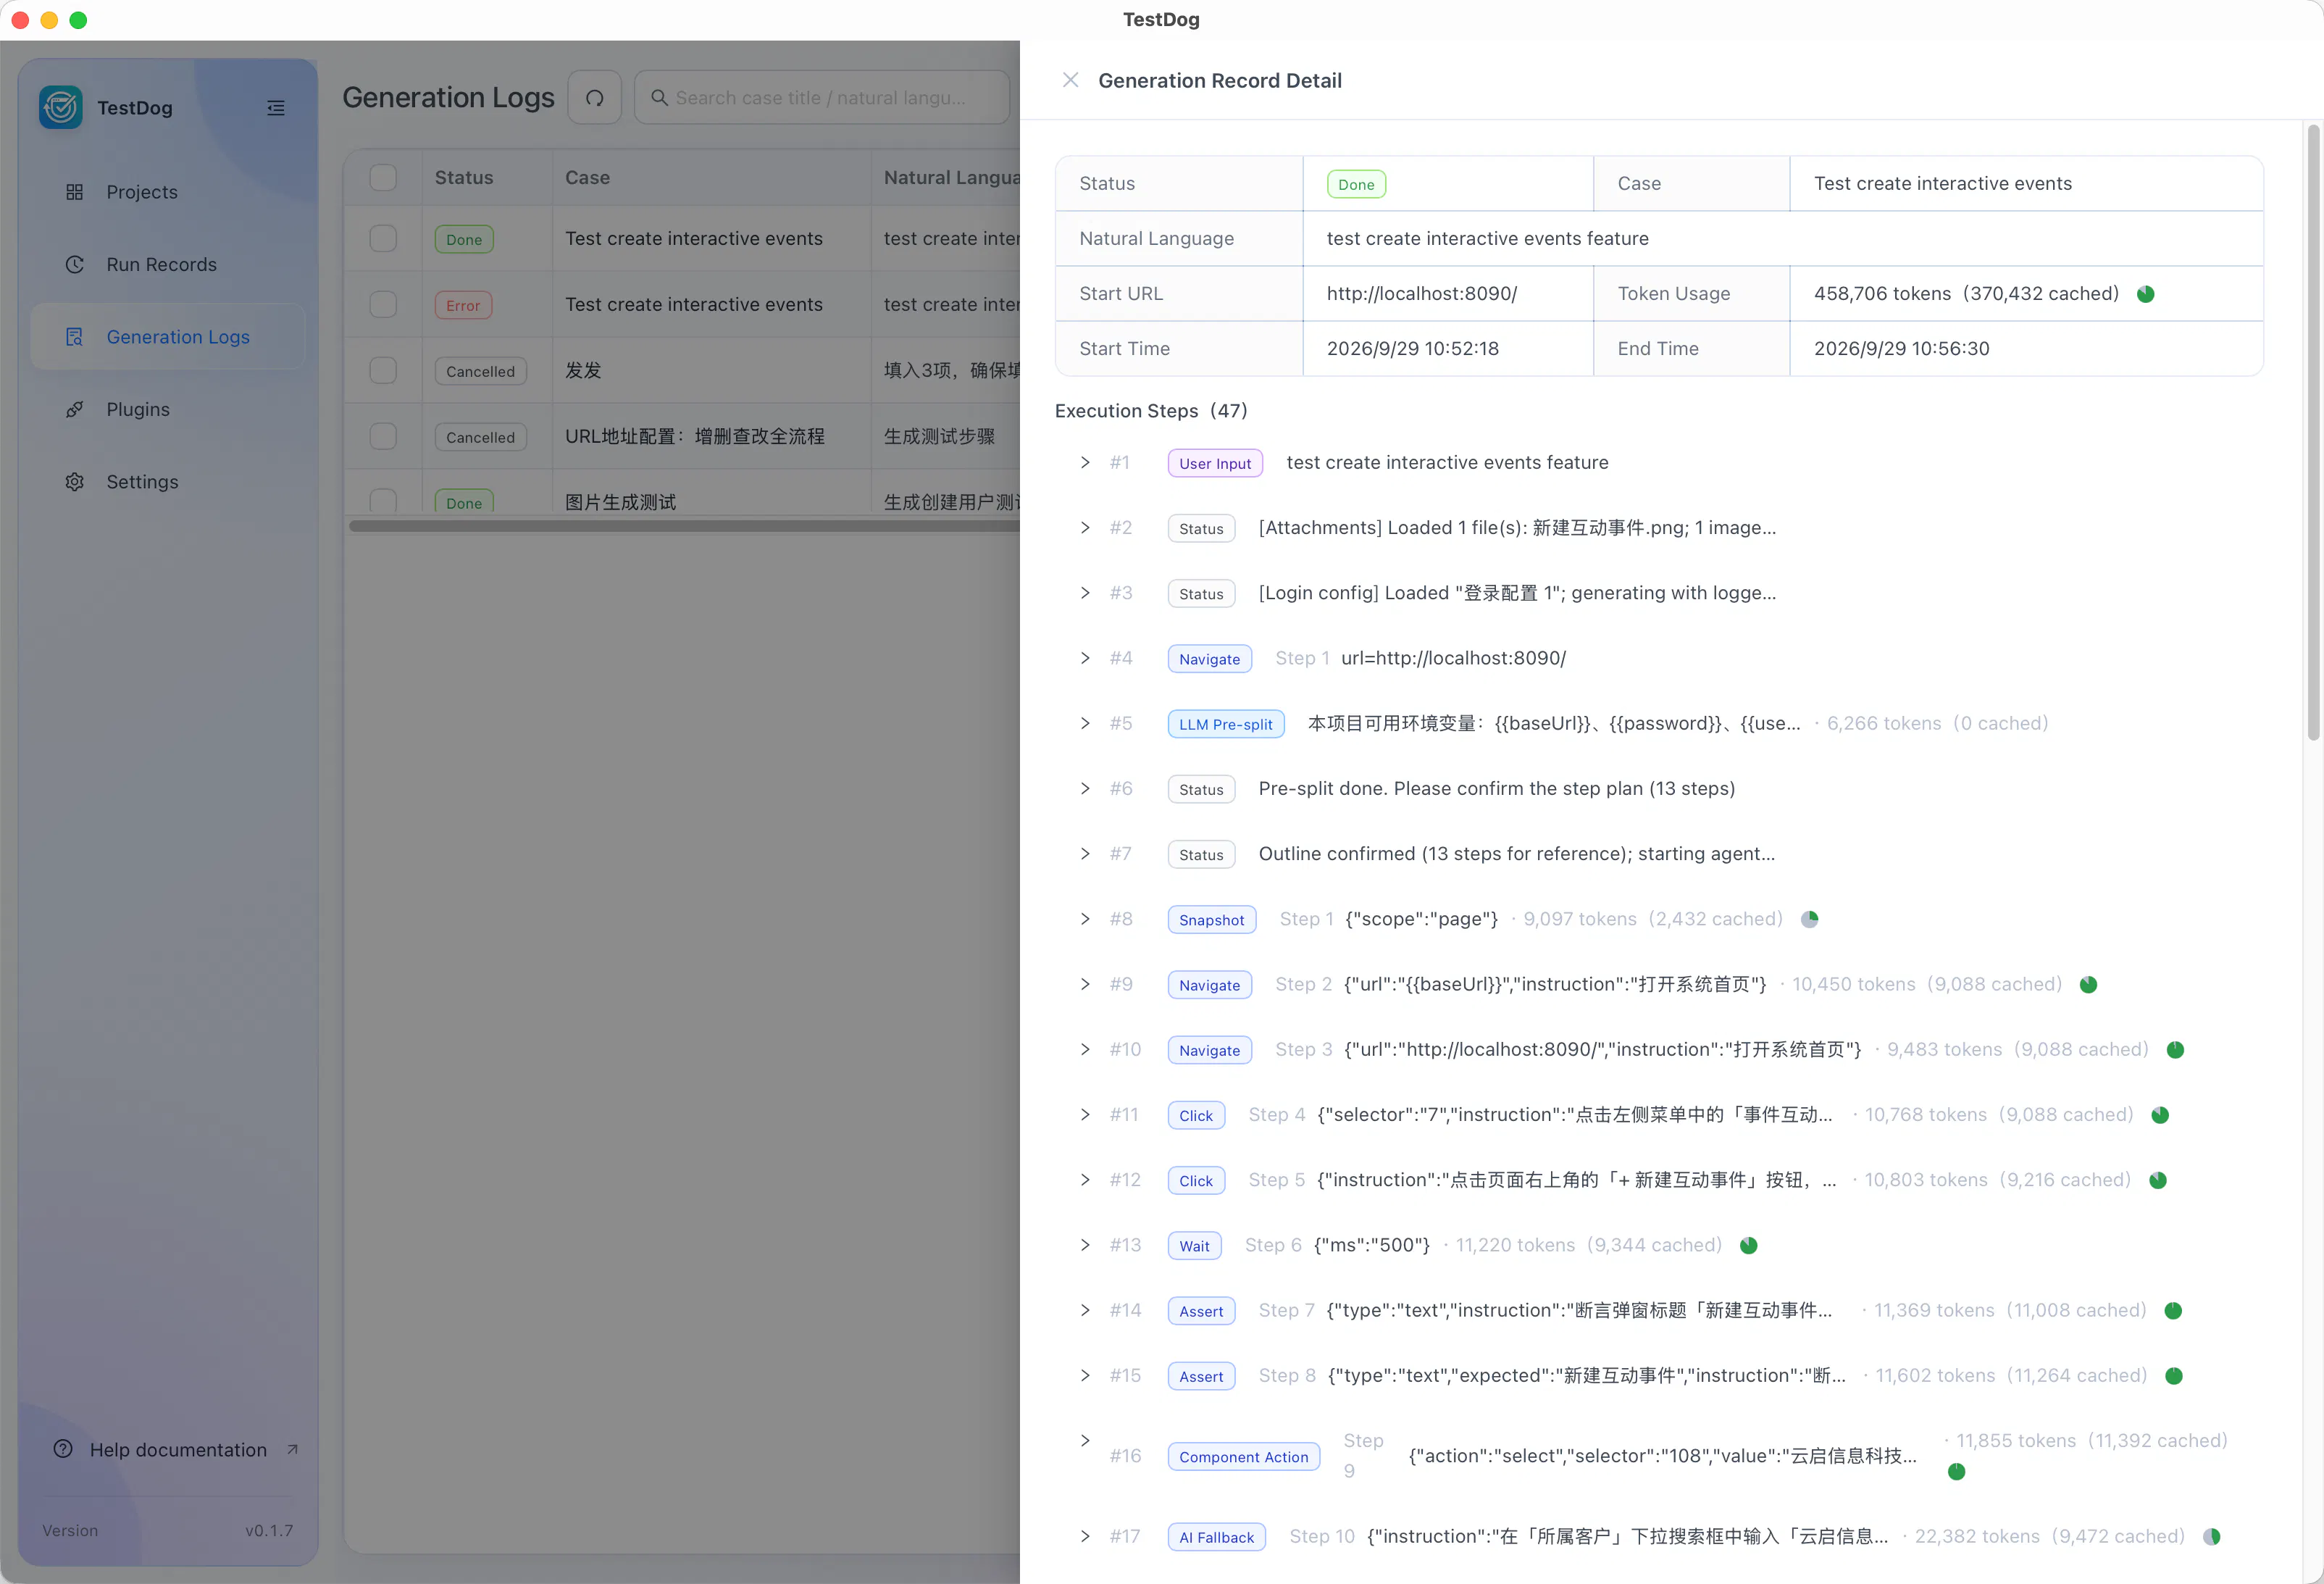Click the Wait tag on step #13
The height and width of the screenshot is (1584, 2324).
click(x=1195, y=1246)
